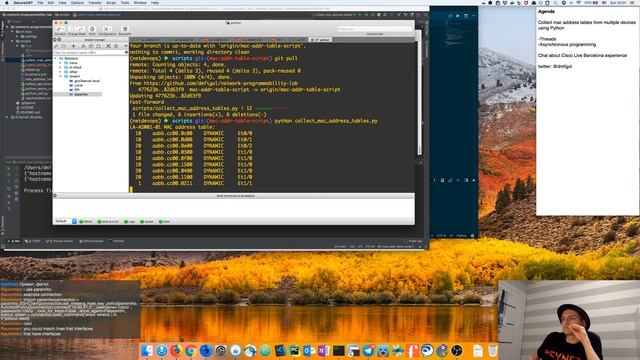Click the menu bar clock showing Sun 20:01
The image size is (640, 360).
coord(618,3)
